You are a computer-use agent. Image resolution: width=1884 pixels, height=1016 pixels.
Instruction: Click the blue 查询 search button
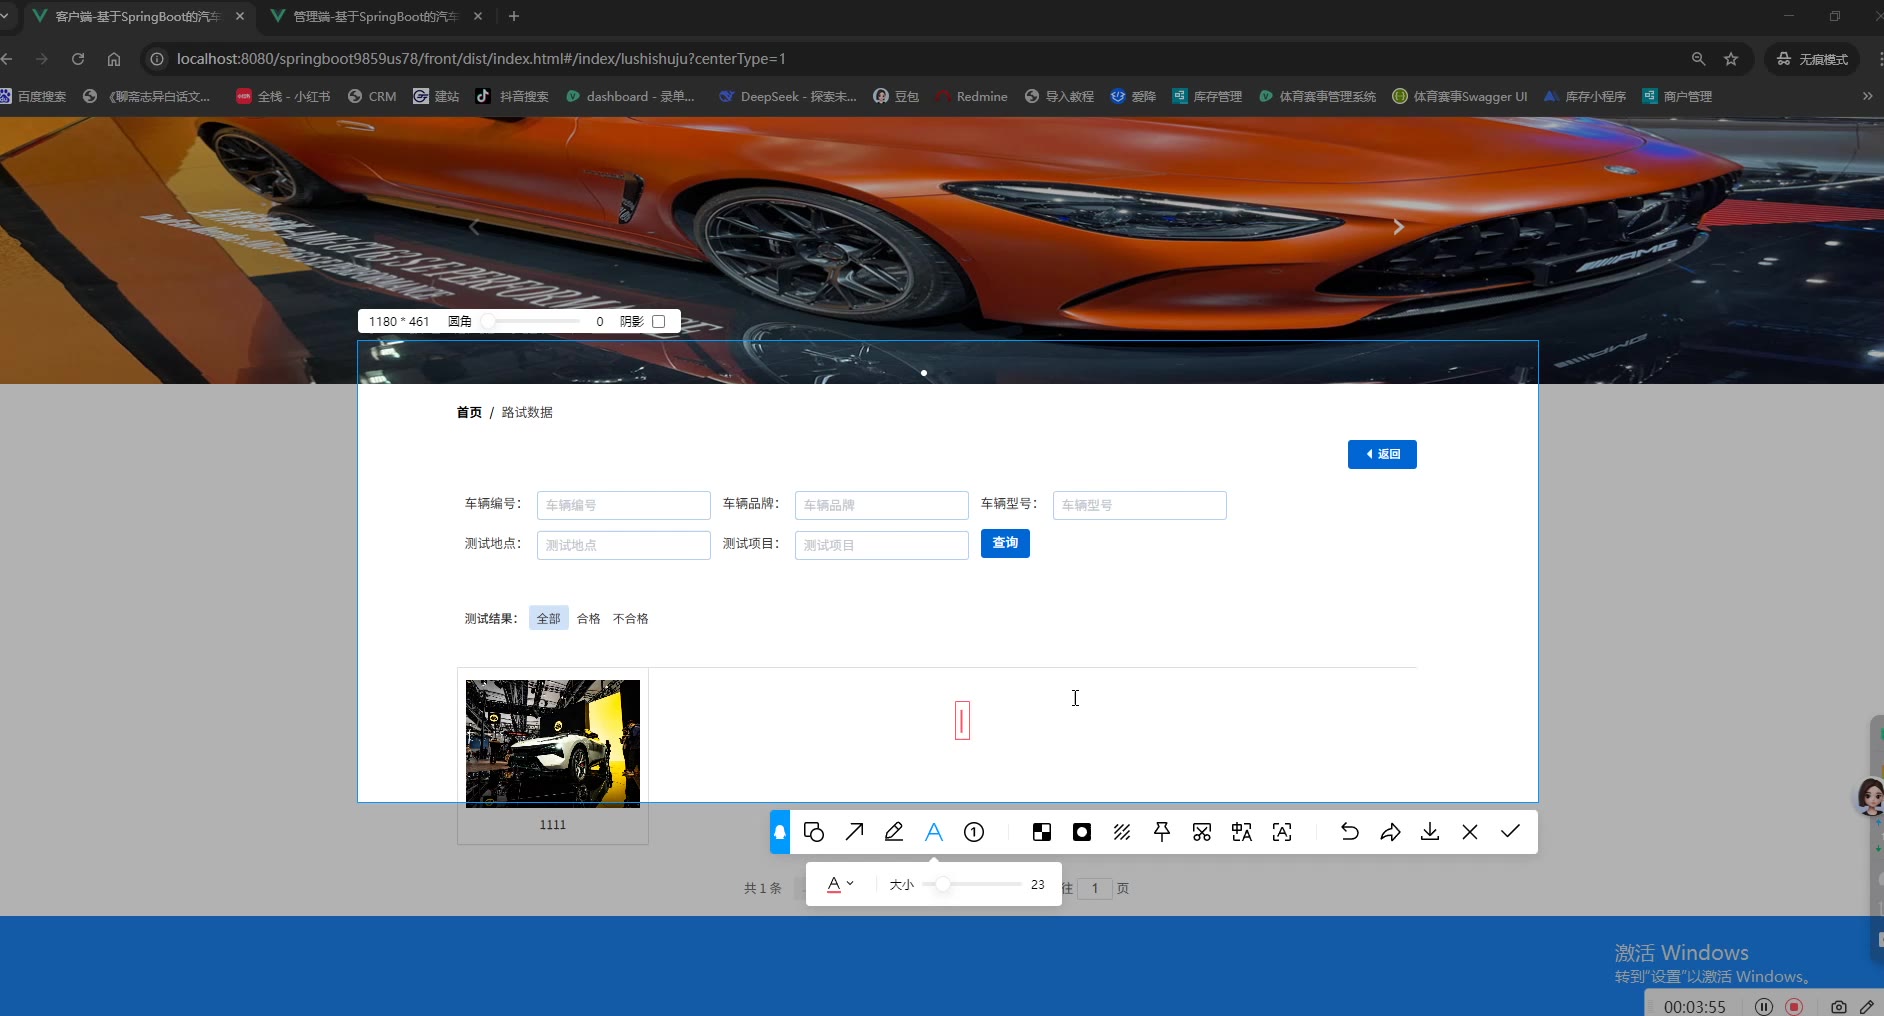(1005, 543)
